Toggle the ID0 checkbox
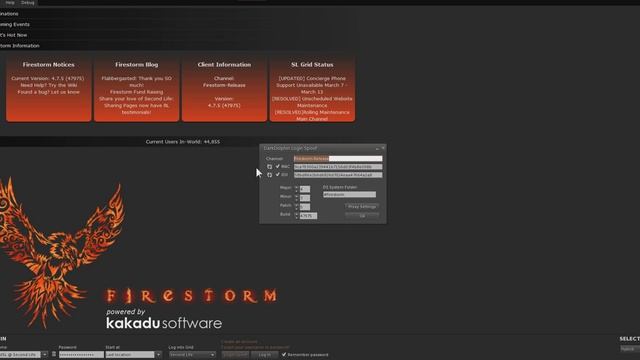Screen dimensions: 640x360 click(278, 175)
